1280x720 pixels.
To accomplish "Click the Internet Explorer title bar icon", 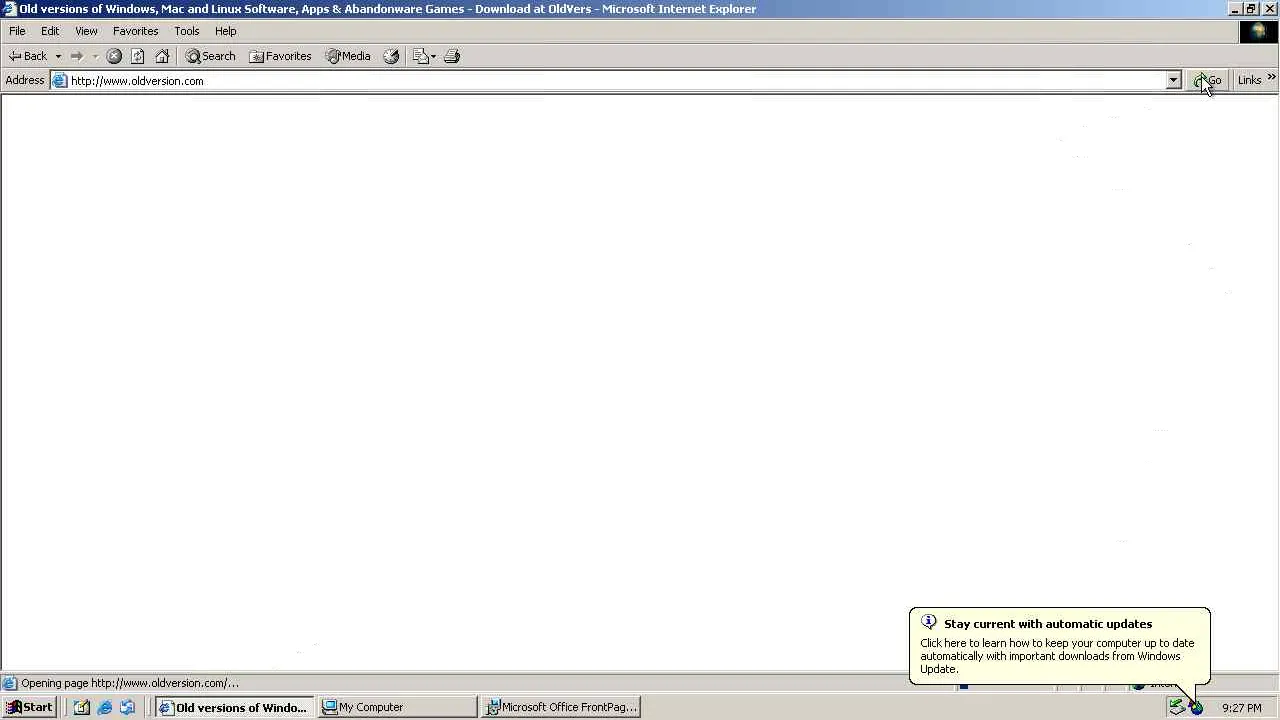I will (x=9, y=9).
